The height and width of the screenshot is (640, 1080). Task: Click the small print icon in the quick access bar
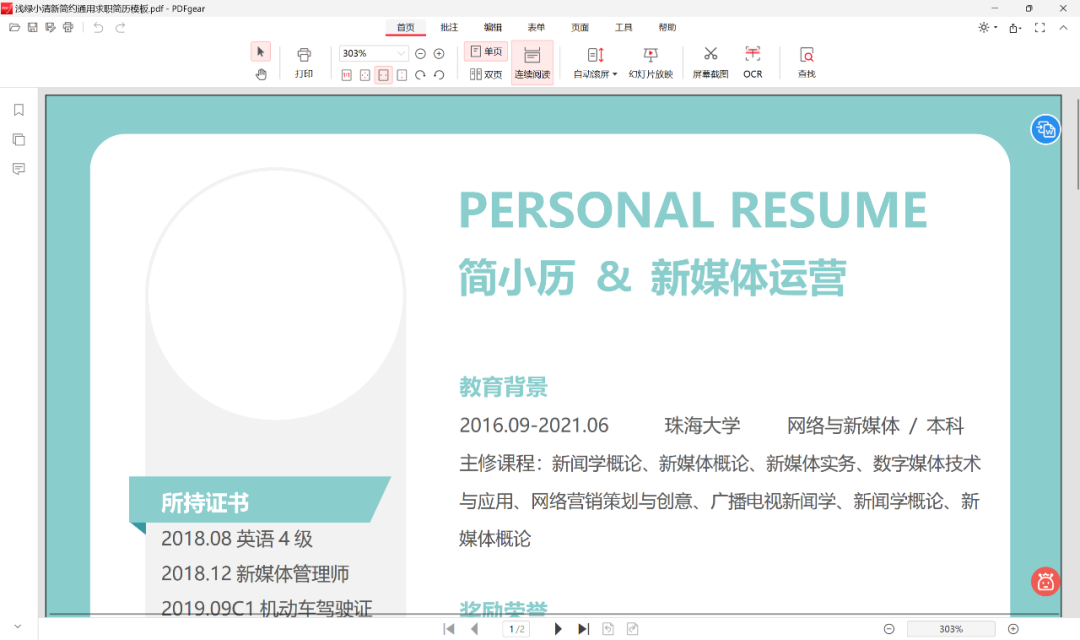point(68,28)
